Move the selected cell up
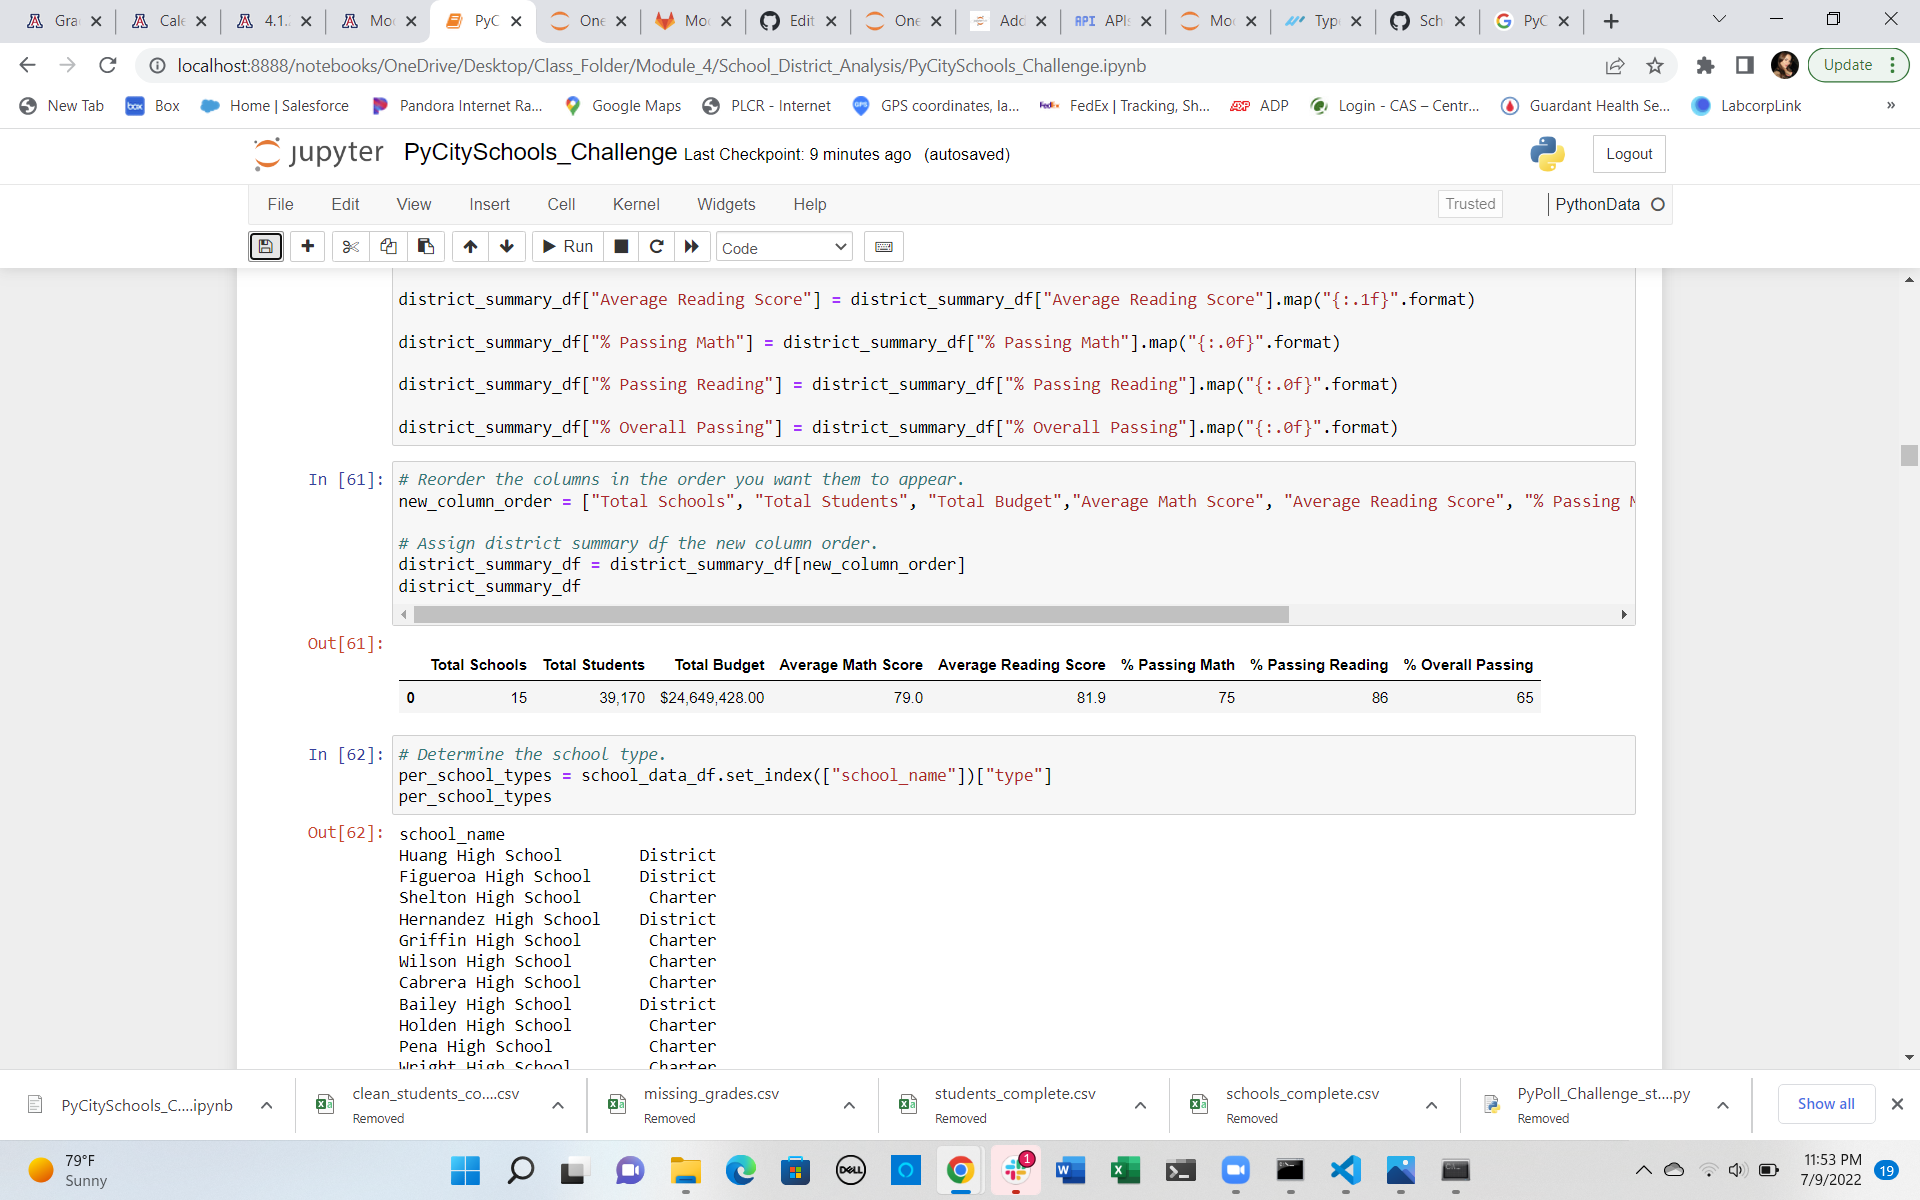Image resolution: width=1920 pixels, height=1200 pixels. point(469,246)
